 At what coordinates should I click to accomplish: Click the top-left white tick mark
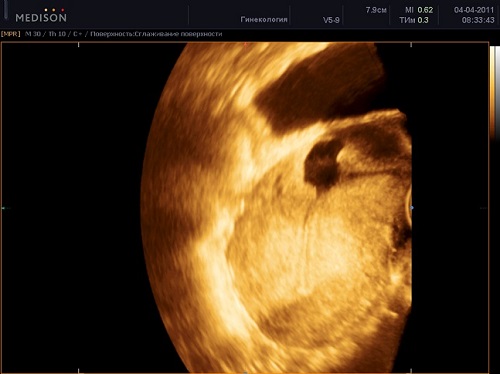(x=79, y=44)
